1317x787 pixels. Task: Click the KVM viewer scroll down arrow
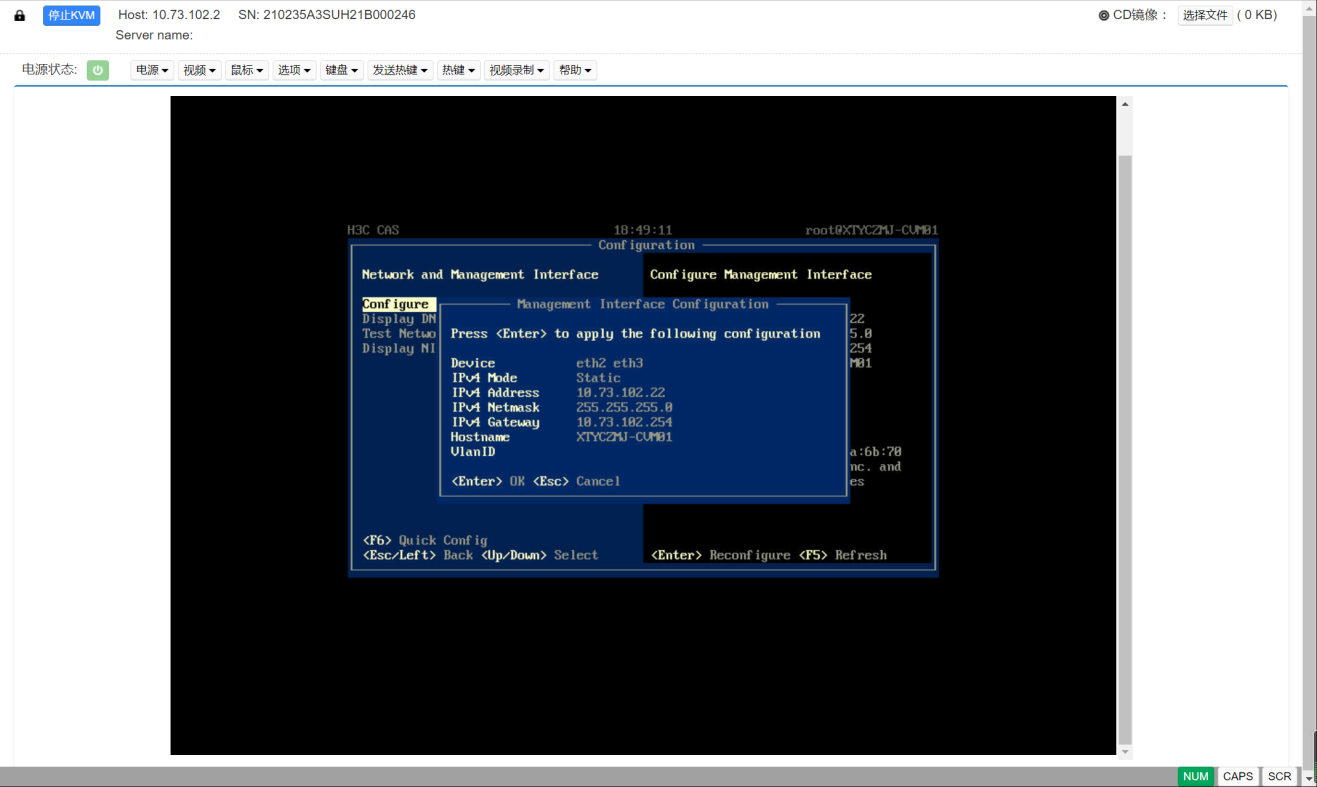pyautogui.click(x=1125, y=751)
